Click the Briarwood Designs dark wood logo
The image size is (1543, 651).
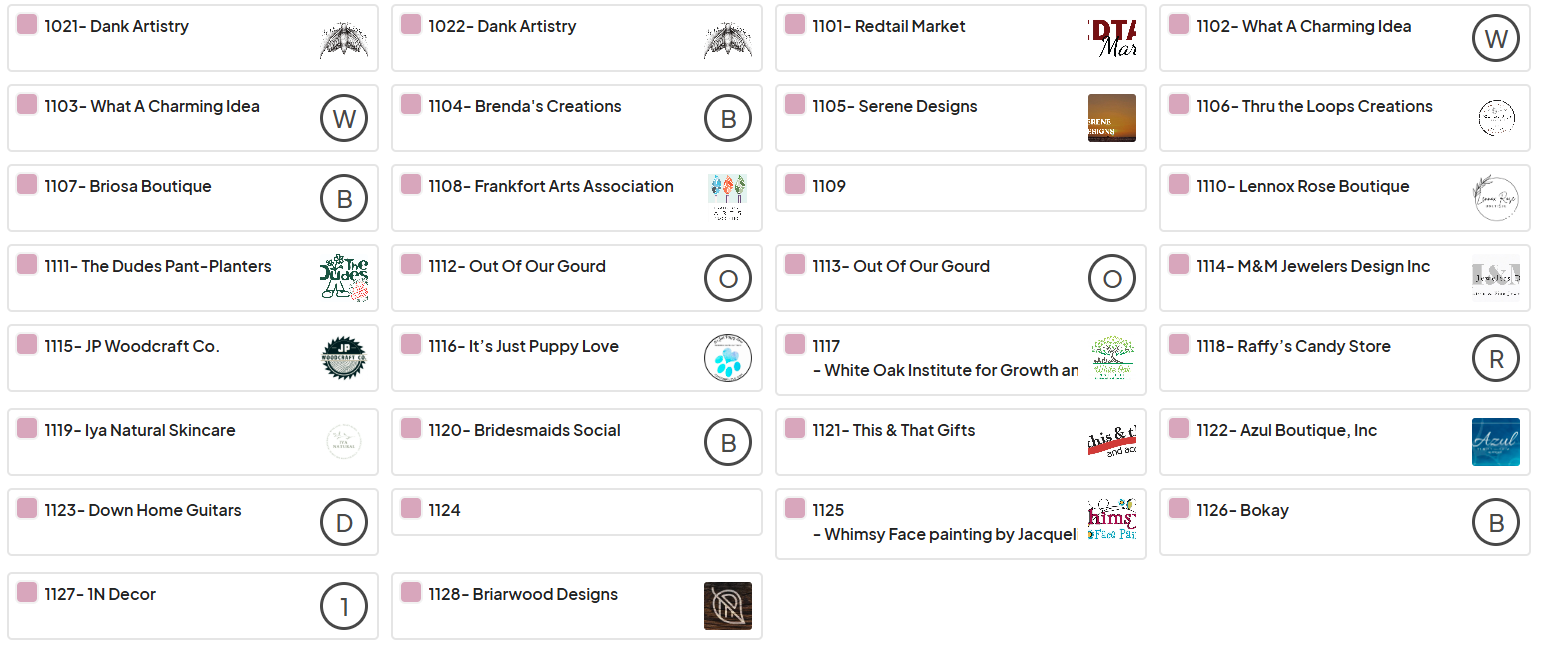pyautogui.click(x=728, y=606)
